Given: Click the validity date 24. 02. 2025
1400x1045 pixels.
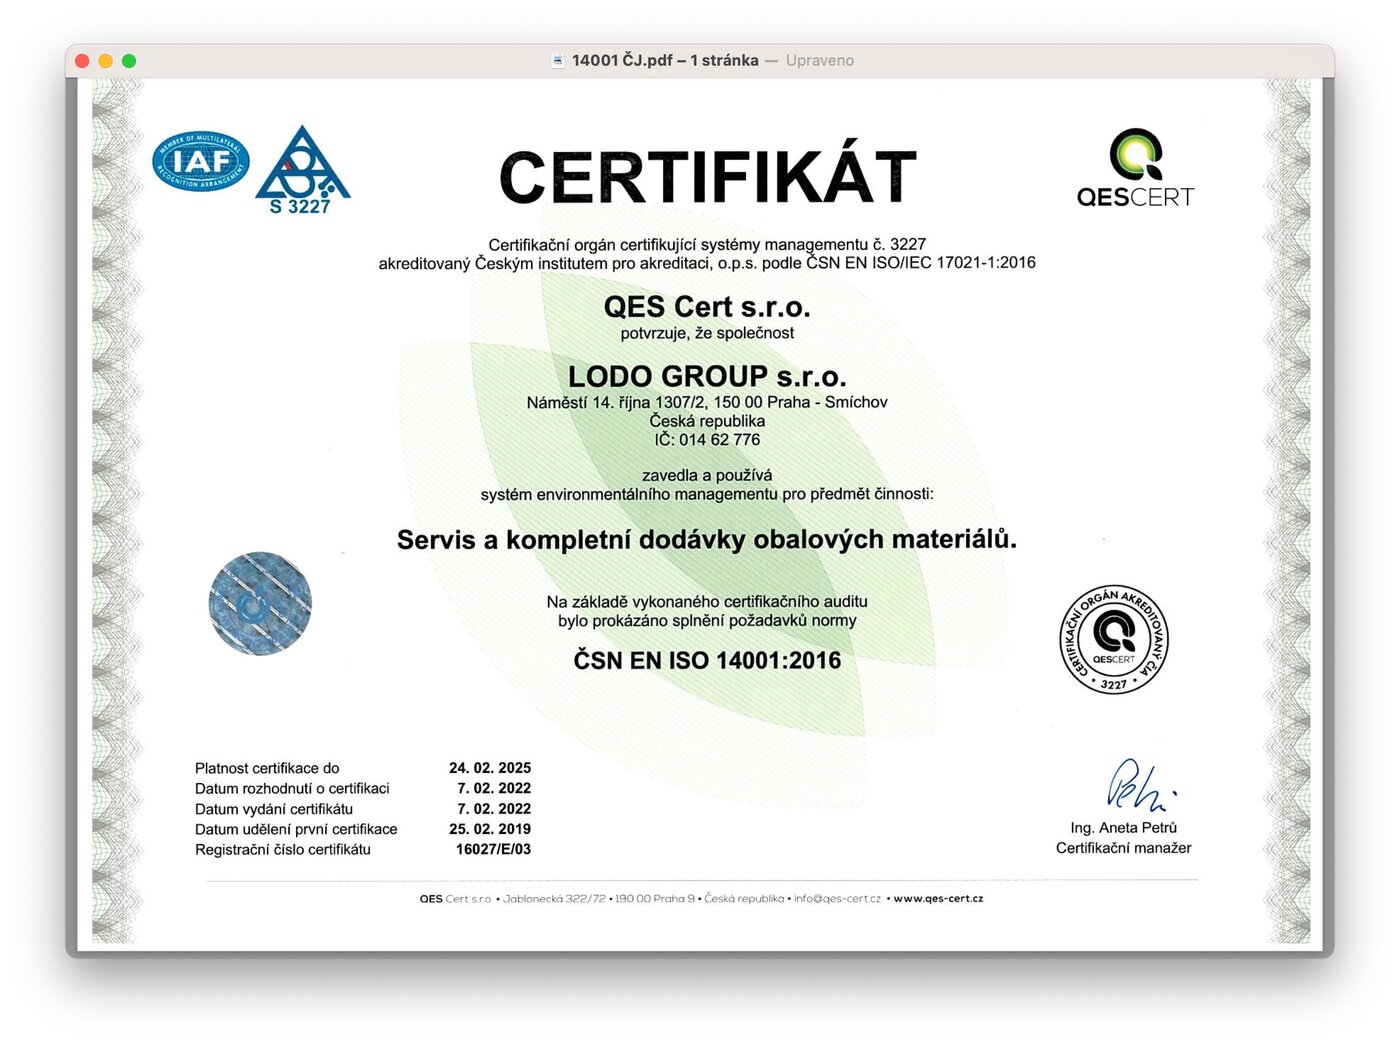Looking at the screenshot, I should pyautogui.click(x=490, y=768).
